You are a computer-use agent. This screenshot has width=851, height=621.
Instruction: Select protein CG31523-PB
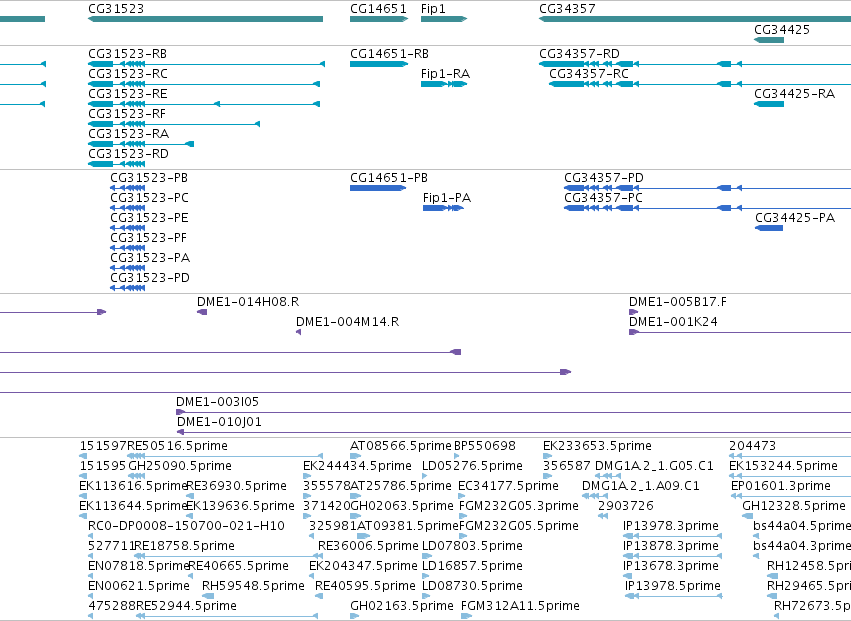tap(149, 178)
